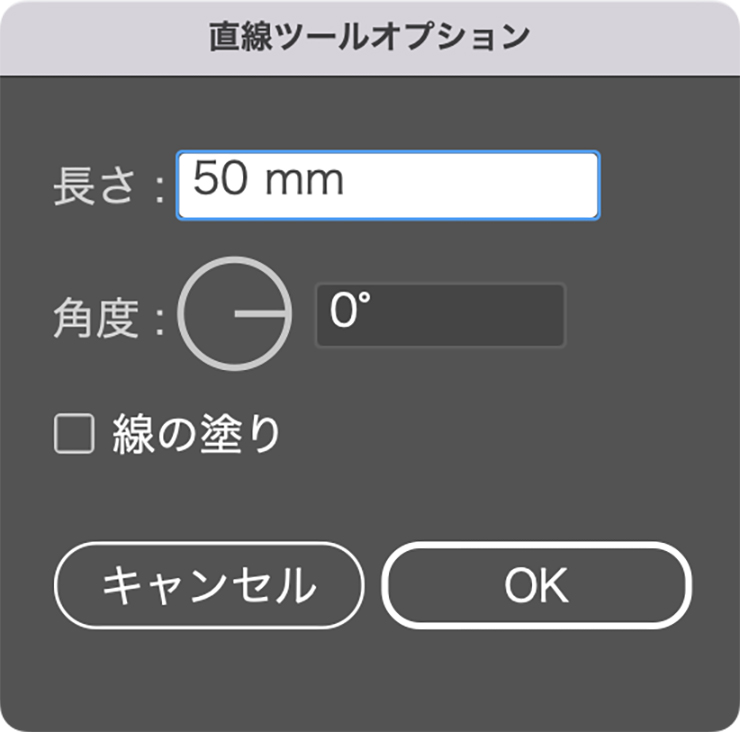Click into the 長さ input field
Image resolution: width=740 pixels, height=732 pixels.
tap(388, 185)
